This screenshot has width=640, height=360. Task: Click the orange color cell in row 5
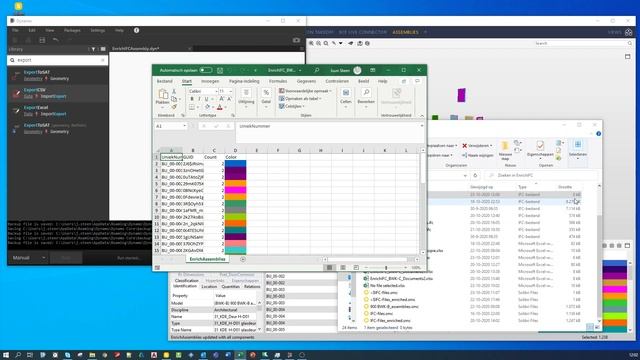[236, 184]
